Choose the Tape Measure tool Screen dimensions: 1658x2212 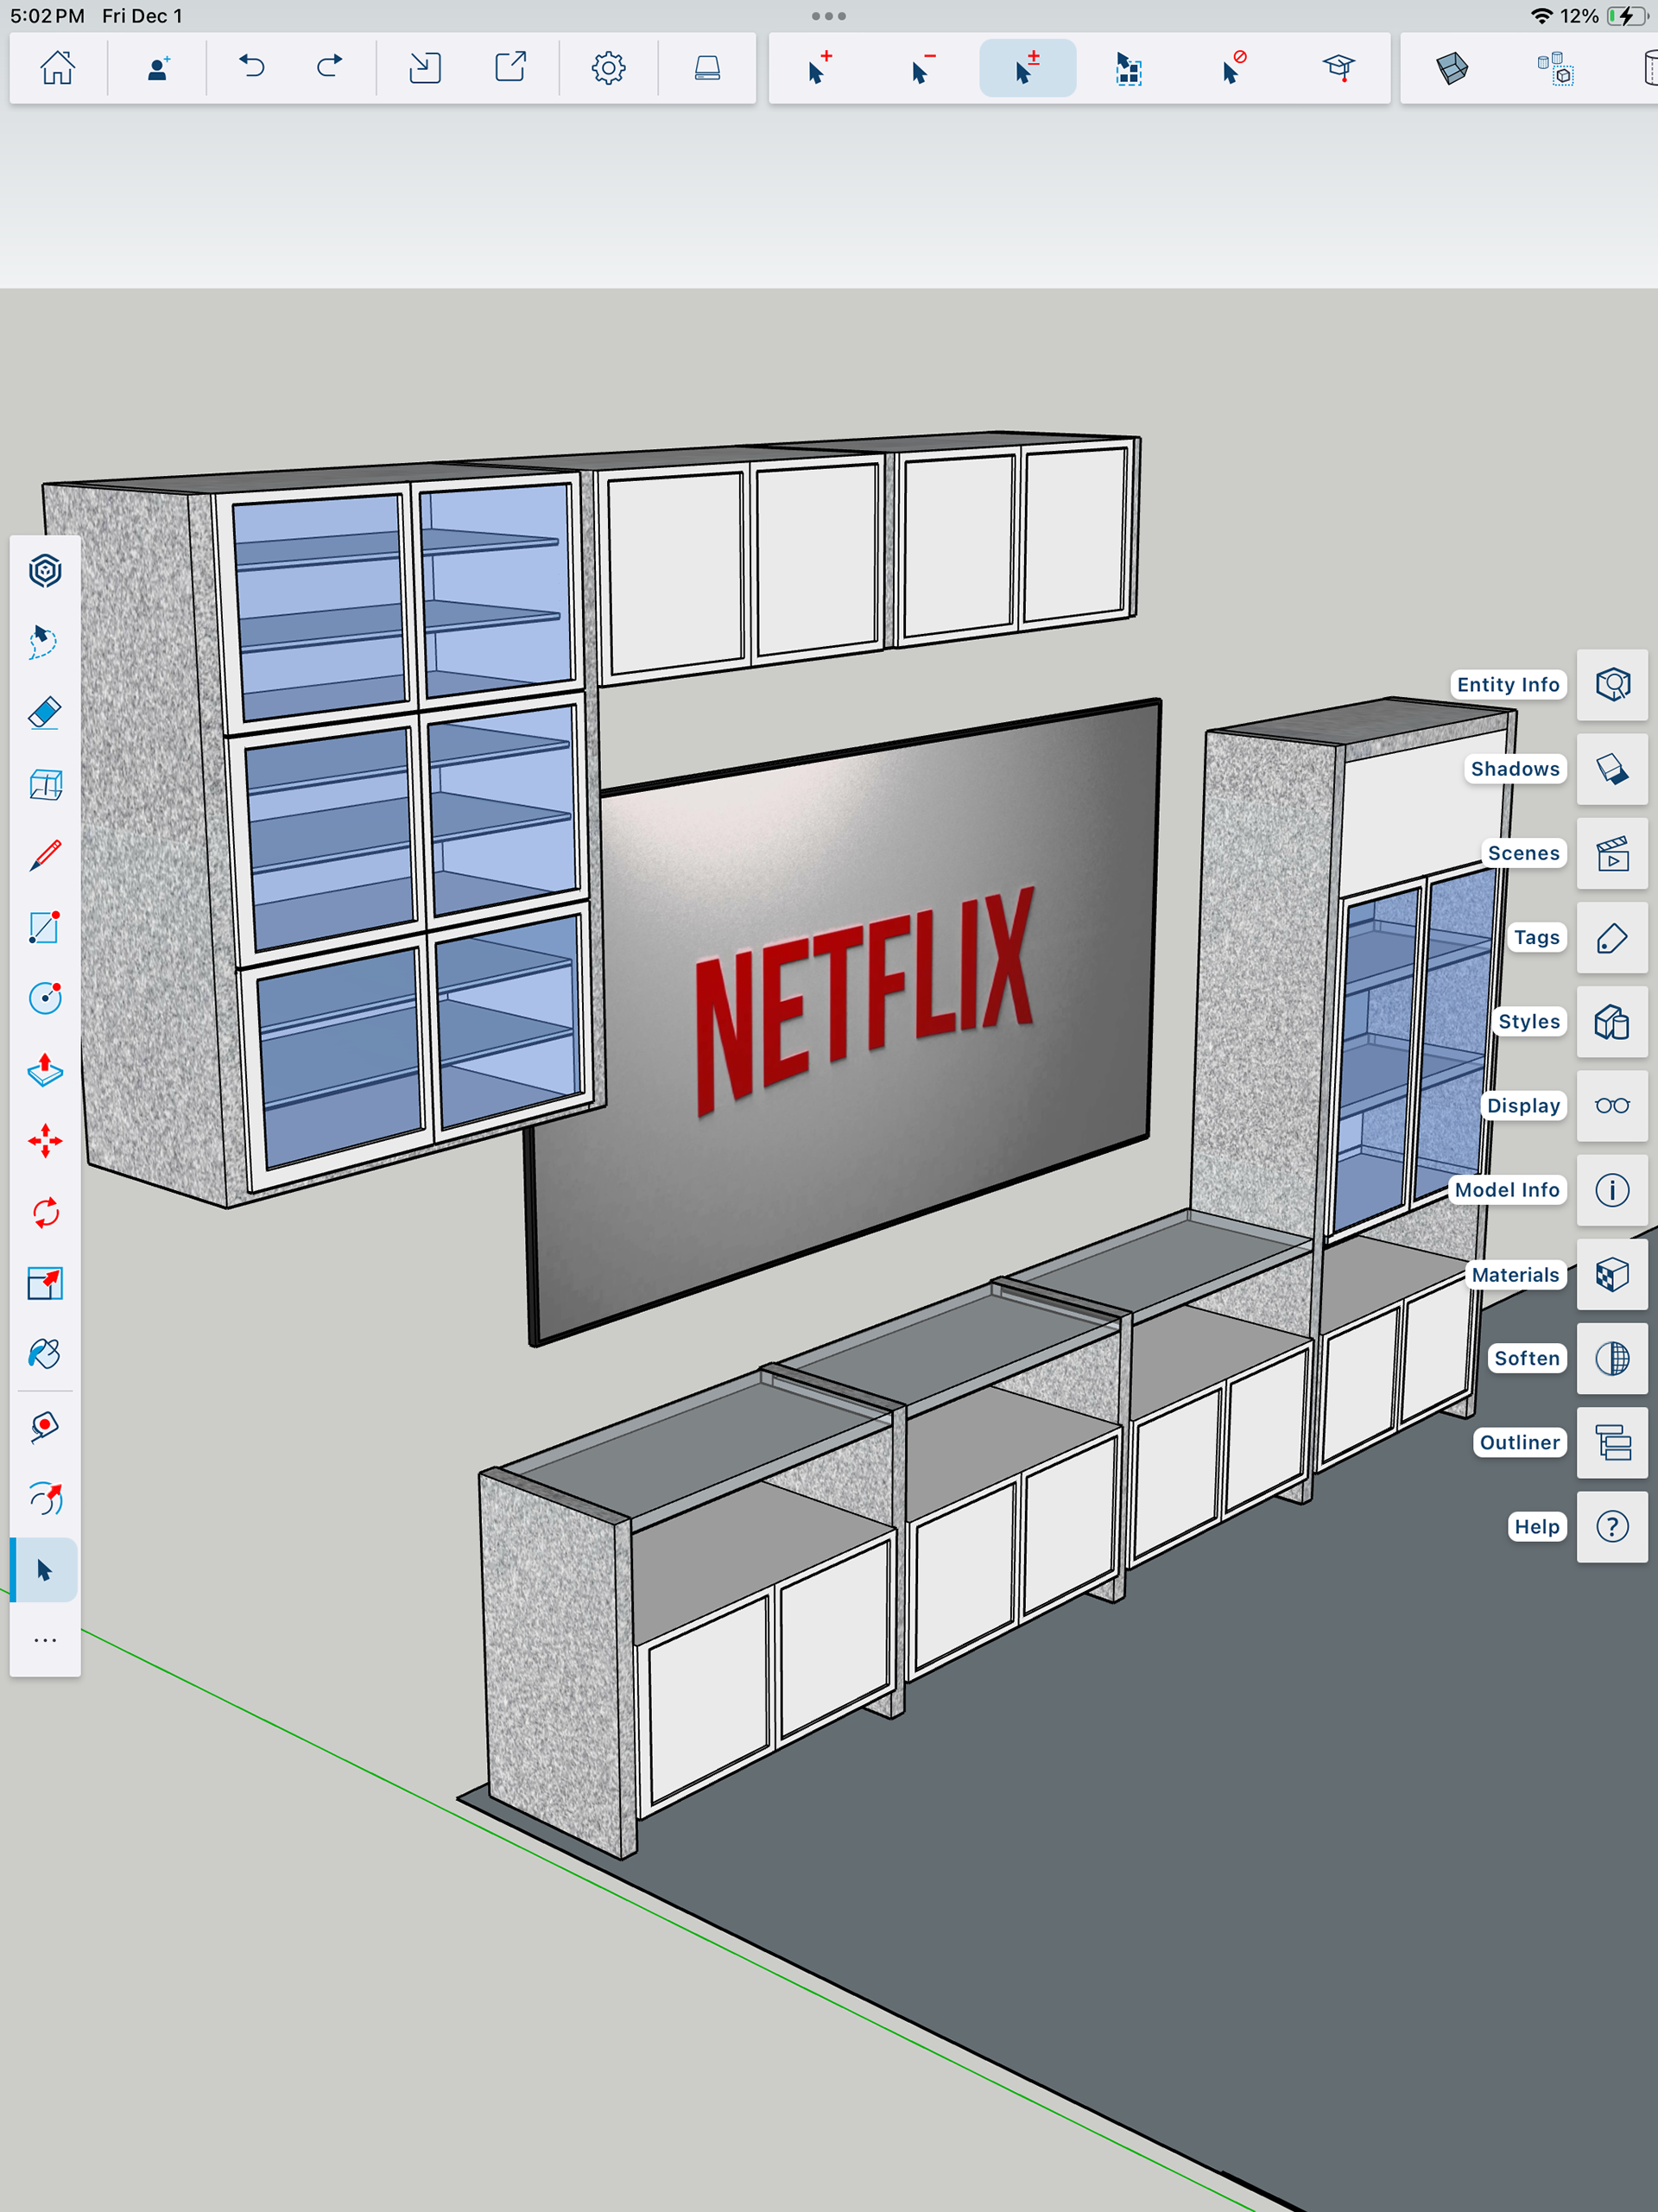click(x=45, y=1427)
